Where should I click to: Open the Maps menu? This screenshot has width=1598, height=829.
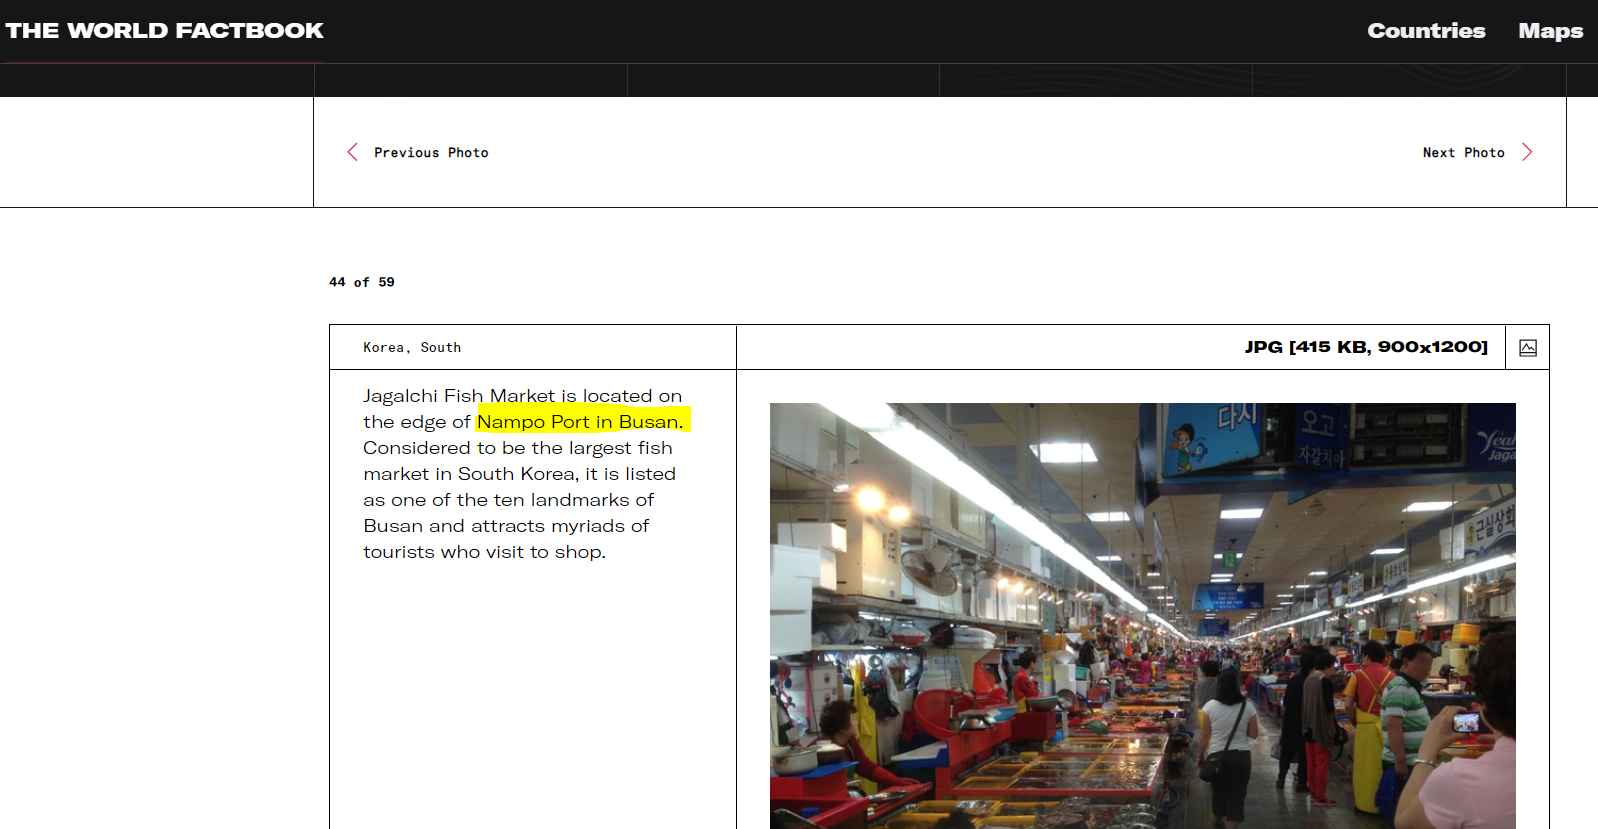tap(1550, 31)
